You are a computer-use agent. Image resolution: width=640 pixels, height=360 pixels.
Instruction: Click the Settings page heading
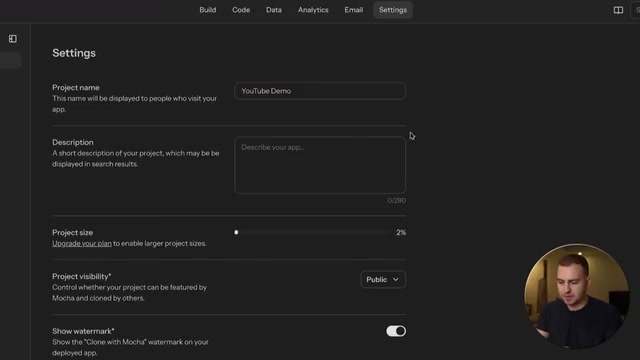click(74, 53)
